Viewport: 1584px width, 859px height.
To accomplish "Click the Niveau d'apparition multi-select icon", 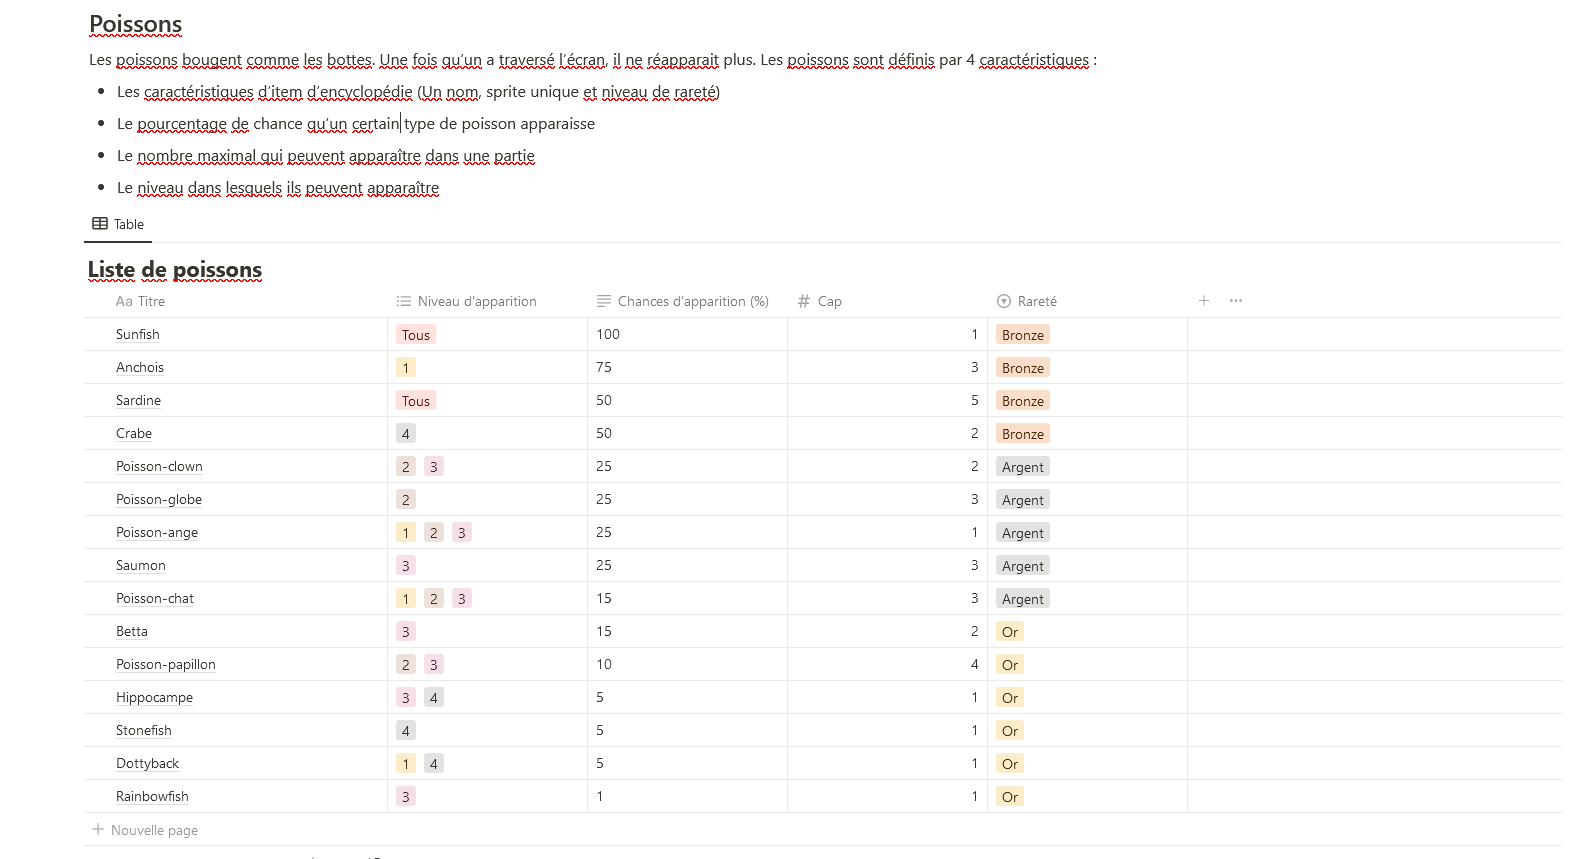I will tap(404, 301).
